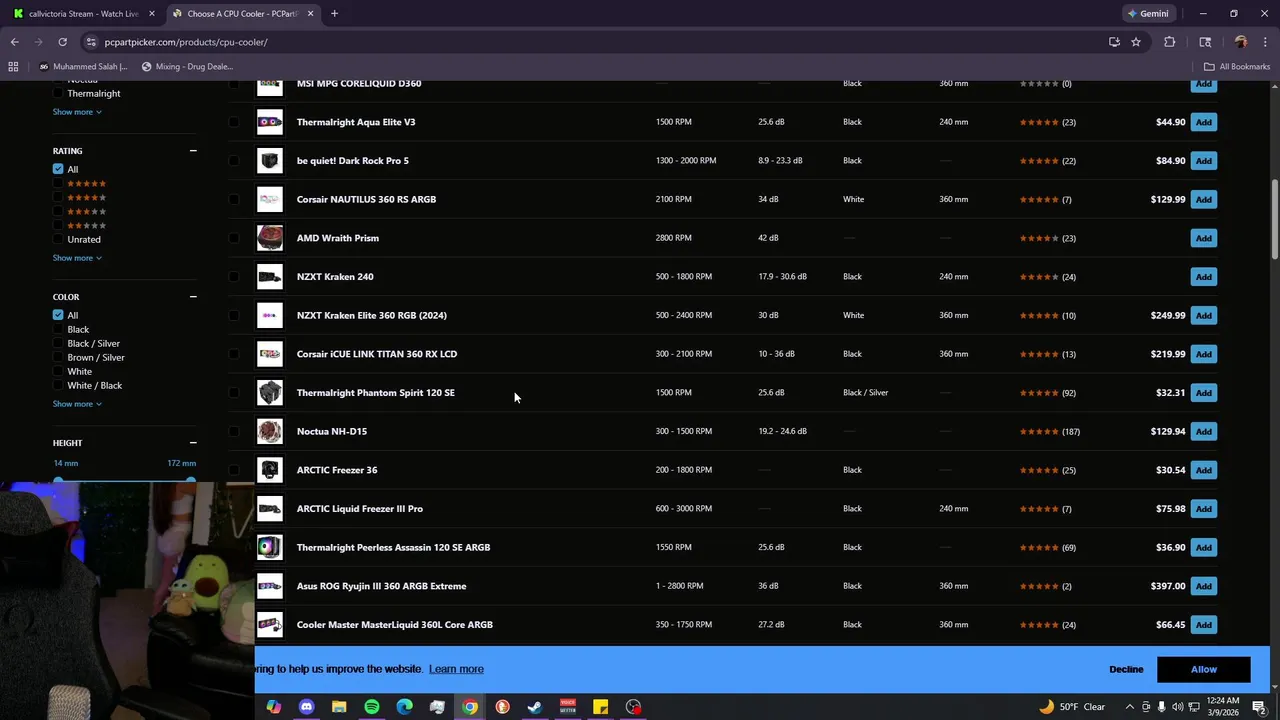1280x720 pixels.
Task: Open Spotify from the taskbar
Action: 372,707
